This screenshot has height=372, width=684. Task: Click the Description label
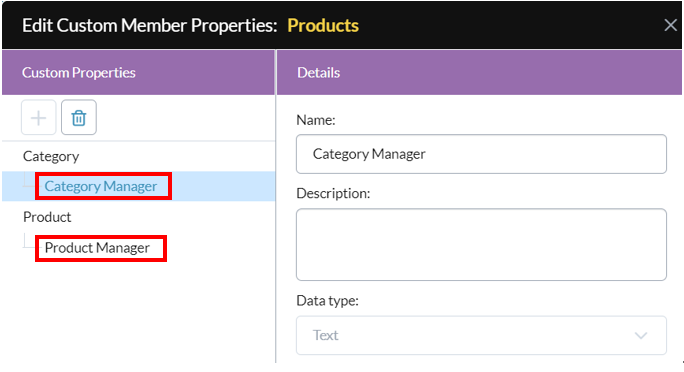333,193
